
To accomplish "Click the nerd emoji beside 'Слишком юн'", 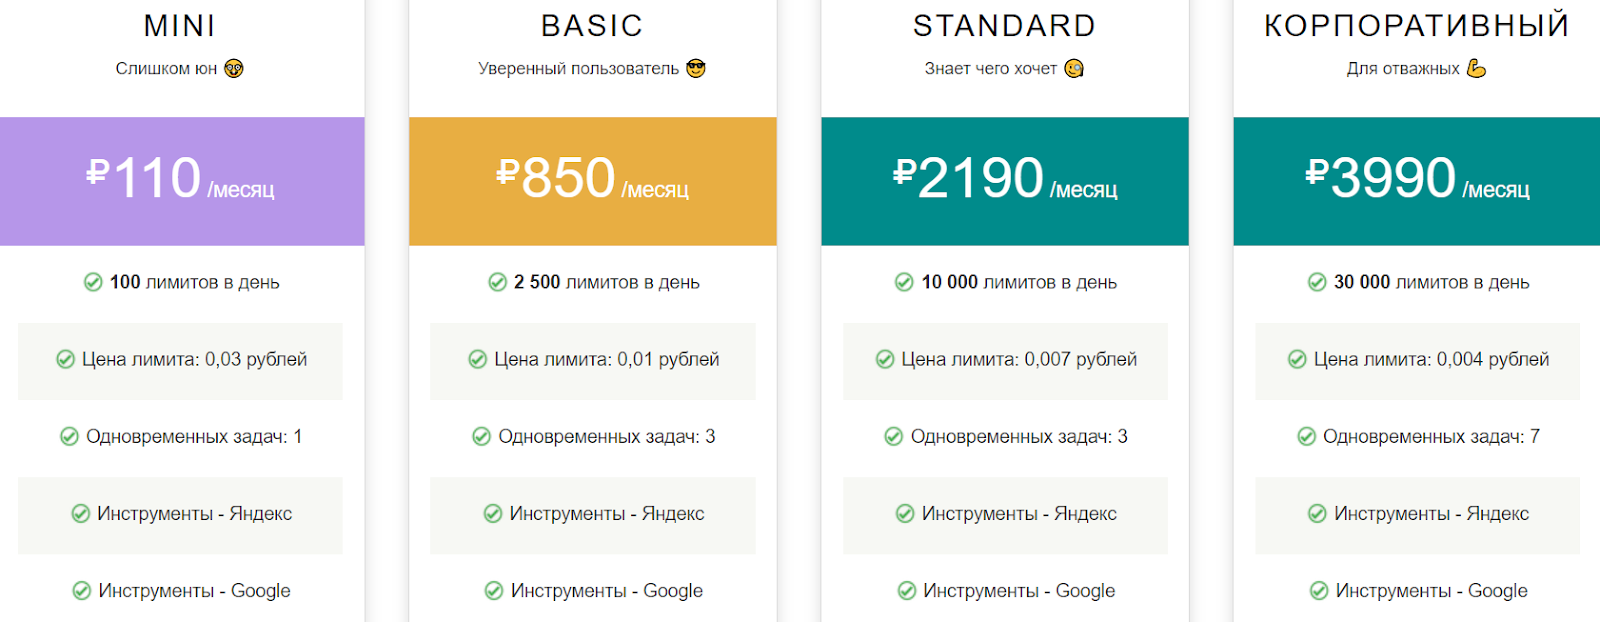I will pos(234,69).
